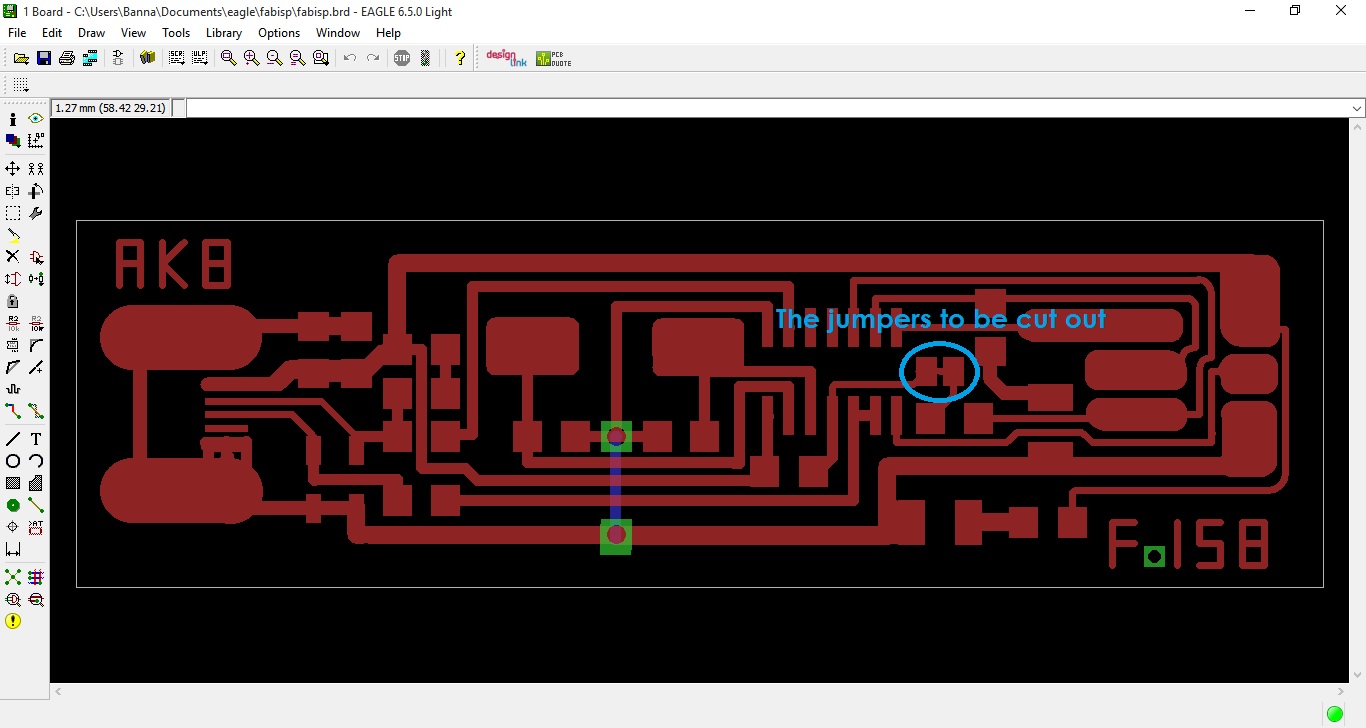This screenshot has height=728, width=1366.
Task: Select the Circle tool
Action: (x=13, y=461)
